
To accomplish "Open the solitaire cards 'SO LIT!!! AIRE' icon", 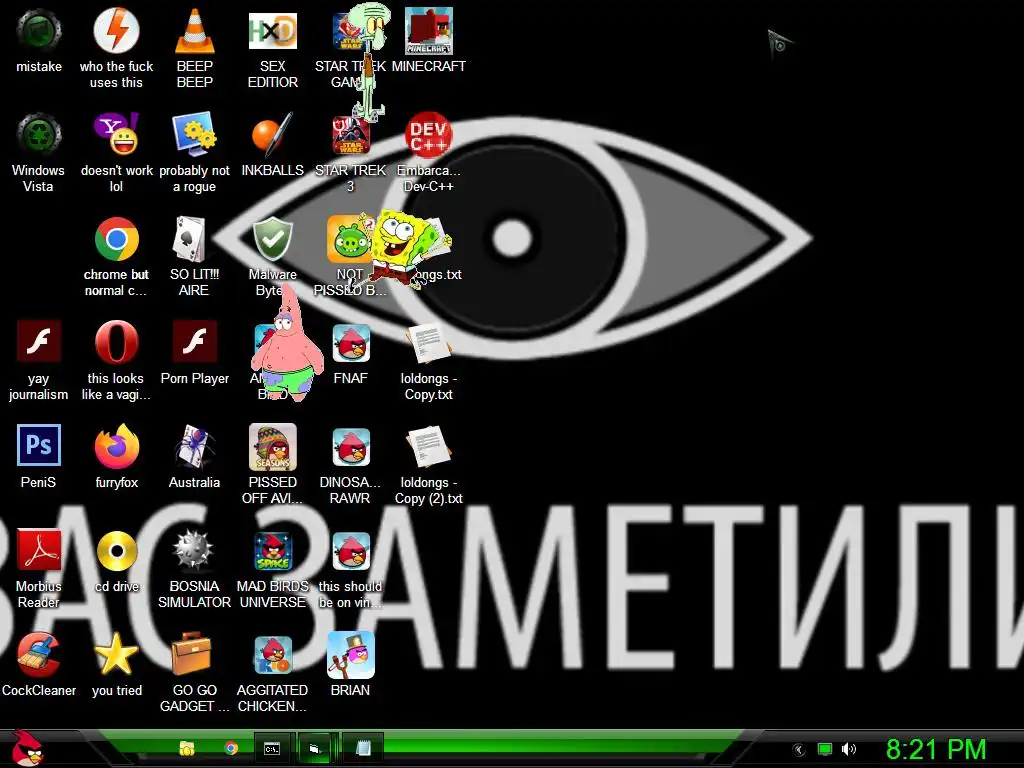I will pos(189,239).
